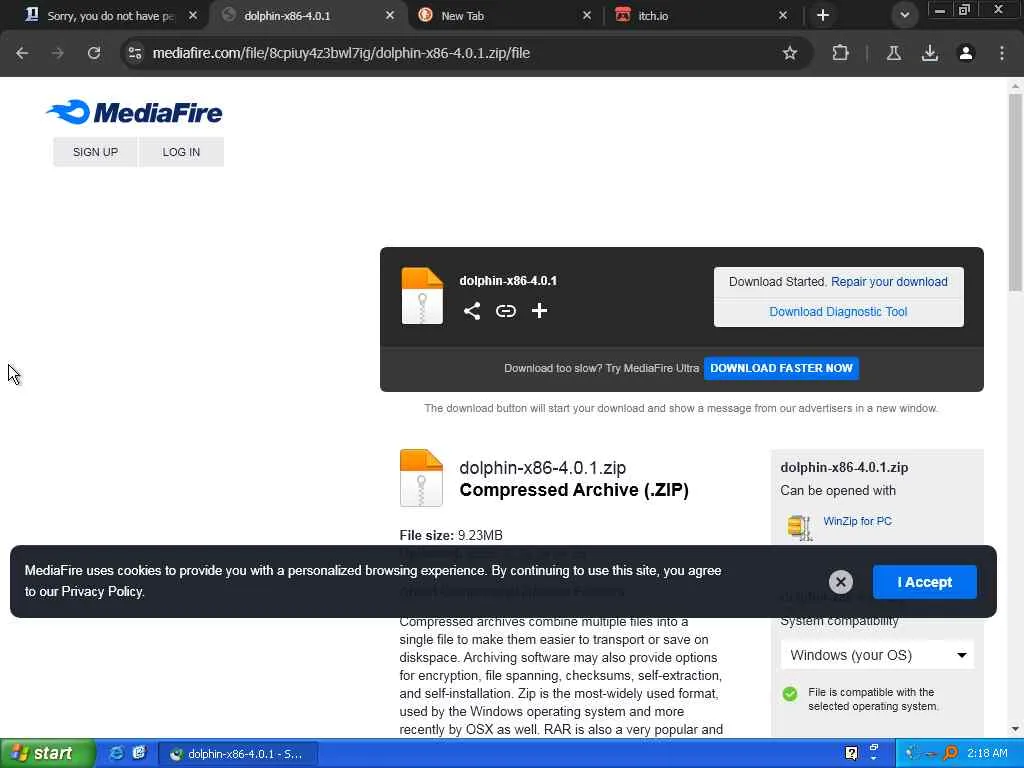This screenshot has width=1024, height=768.
Task: Open the browser extensions puzzle icon
Action: coord(840,53)
